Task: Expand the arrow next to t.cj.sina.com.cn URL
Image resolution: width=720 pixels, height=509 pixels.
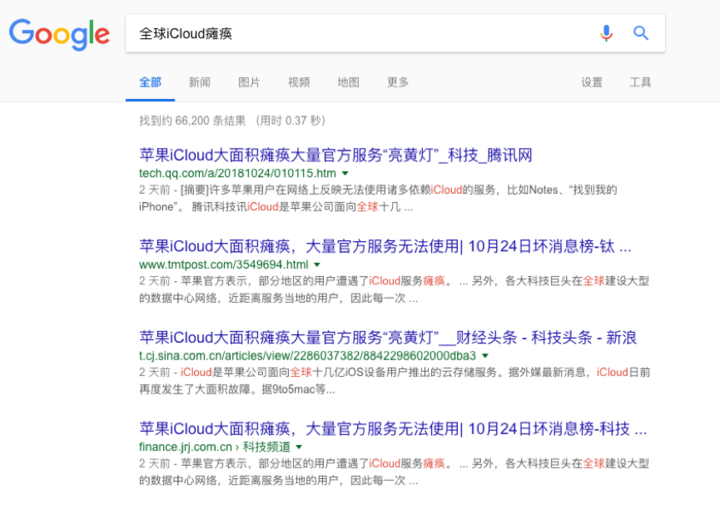Action: [485, 356]
